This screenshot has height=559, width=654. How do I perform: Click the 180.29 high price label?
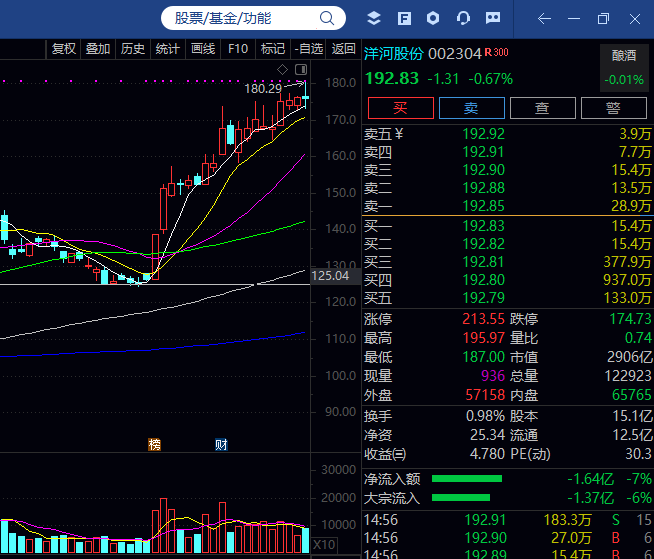263,88
